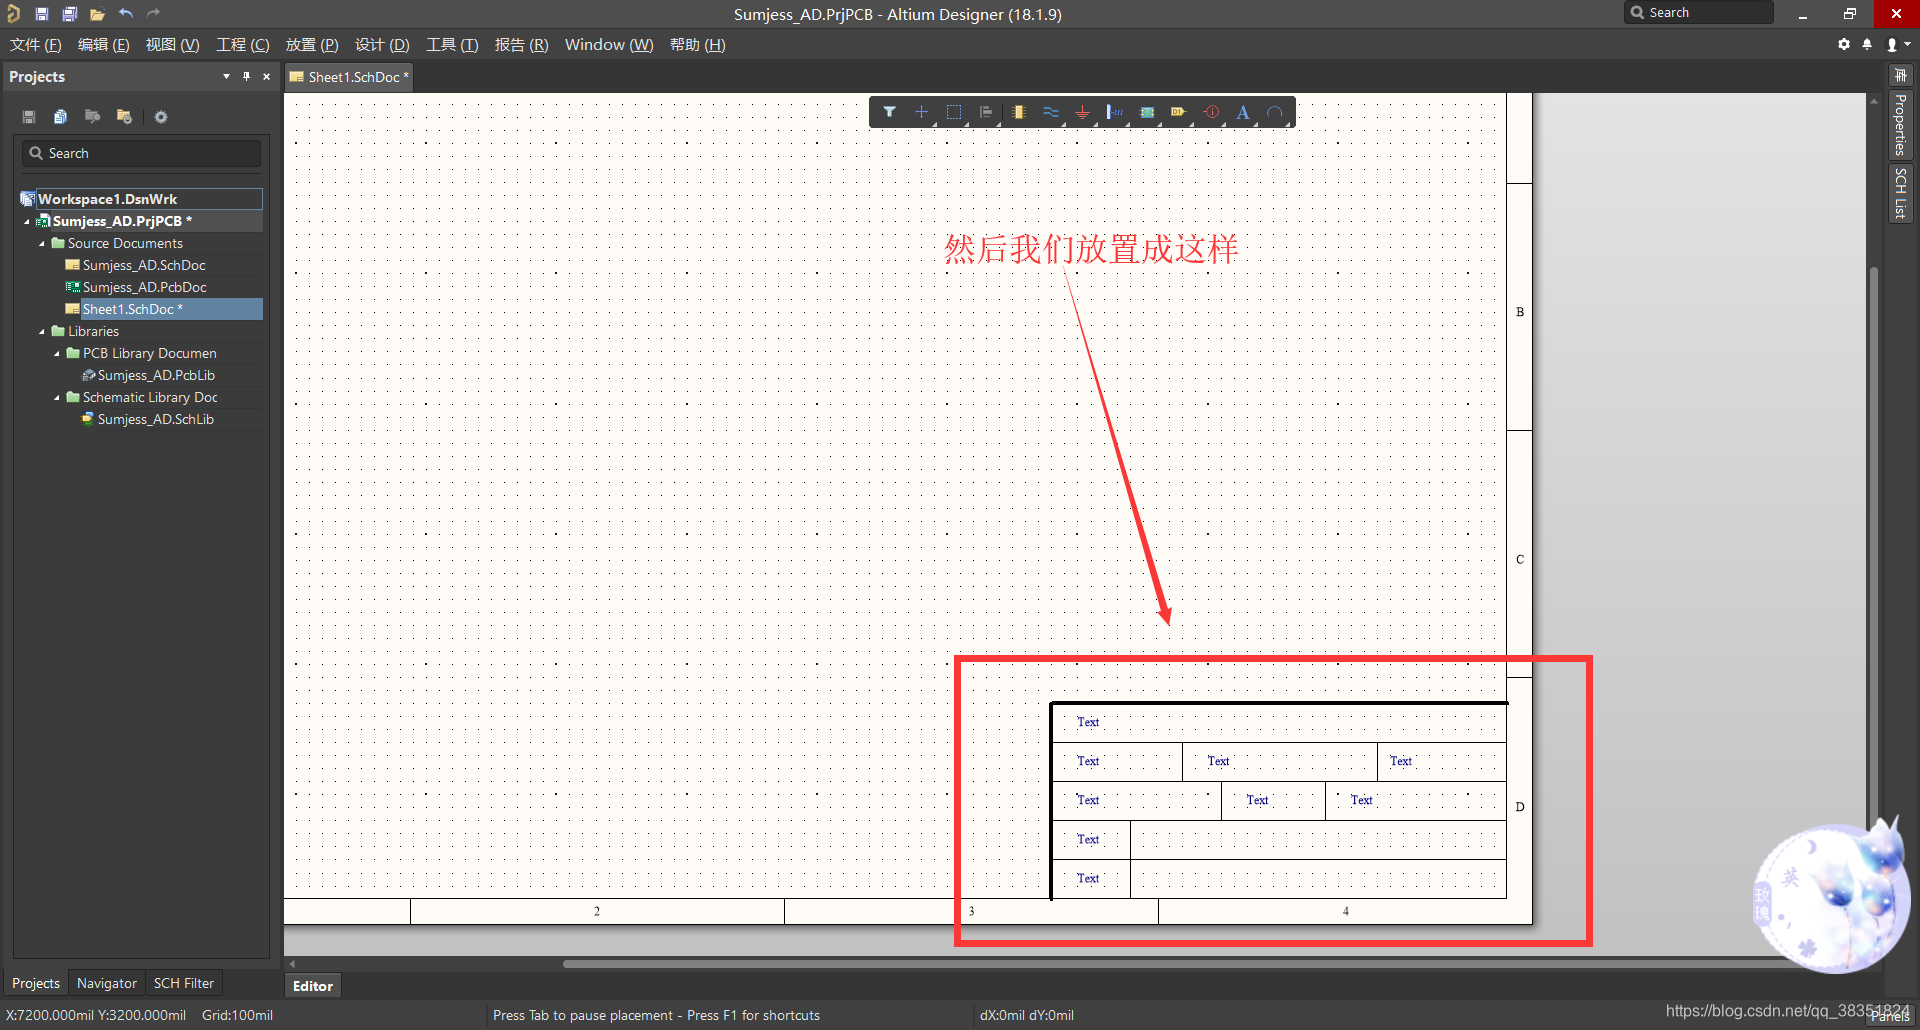Click the redo arrow icon
Screen dimensions: 1920x1030
tap(153, 14)
